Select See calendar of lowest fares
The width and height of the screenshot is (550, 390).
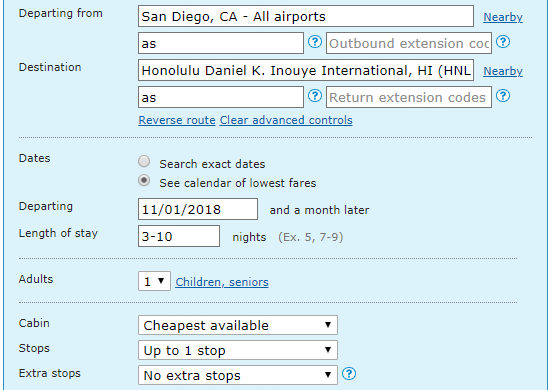[144, 181]
